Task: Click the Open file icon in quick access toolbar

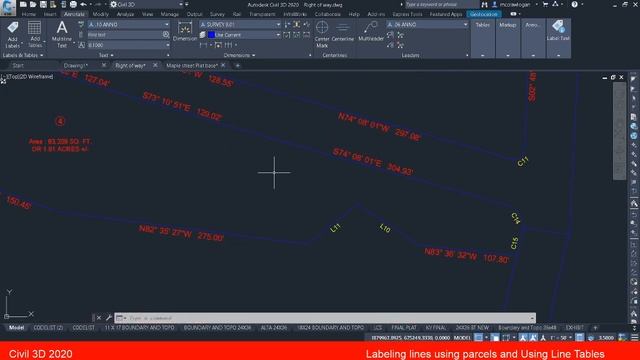Action: coord(33,4)
